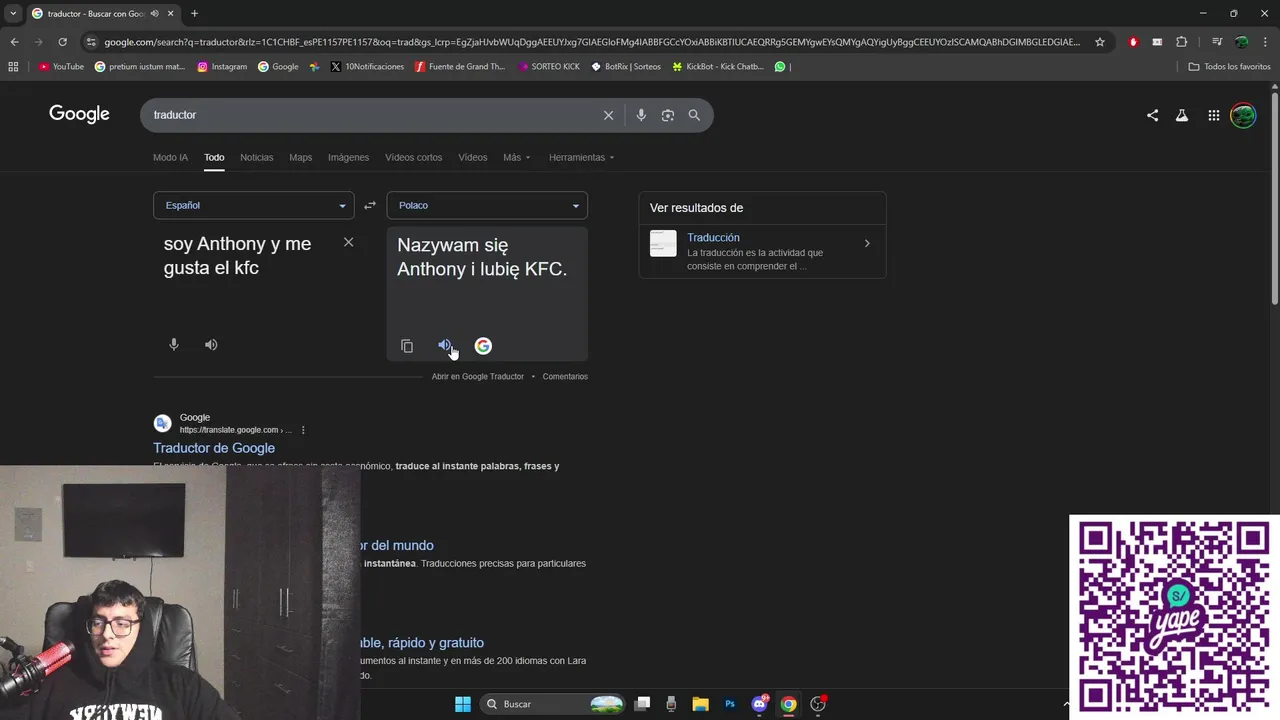Open the Windows Start menu
The height and width of the screenshot is (720, 1280).
(x=463, y=704)
